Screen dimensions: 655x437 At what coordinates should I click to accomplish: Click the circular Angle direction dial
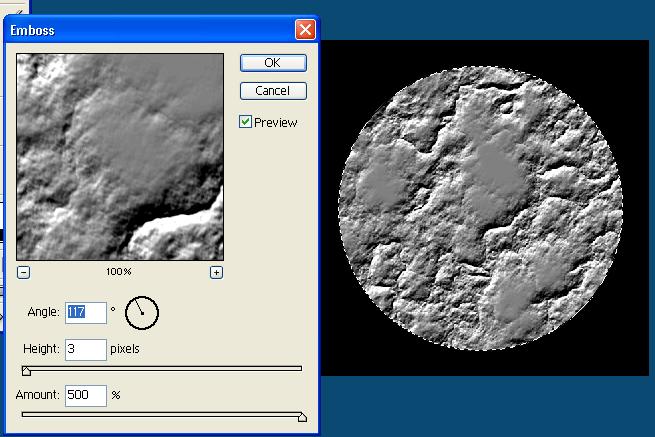point(142,313)
